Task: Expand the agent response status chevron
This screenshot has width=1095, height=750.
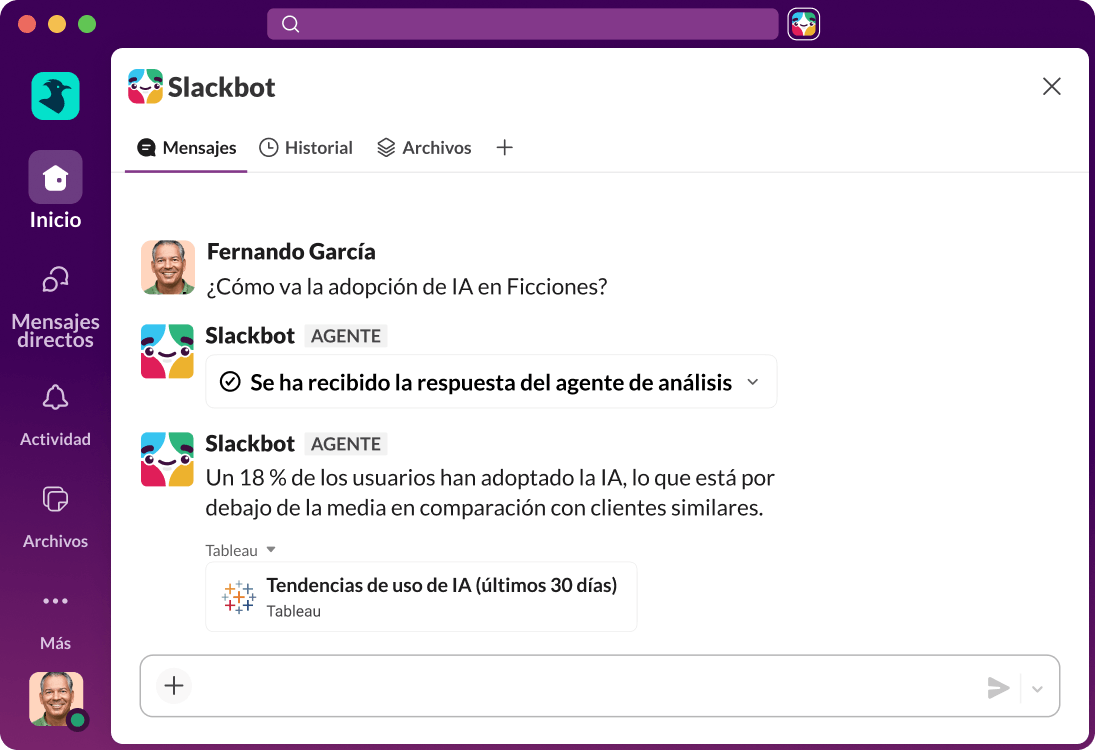Action: [753, 381]
